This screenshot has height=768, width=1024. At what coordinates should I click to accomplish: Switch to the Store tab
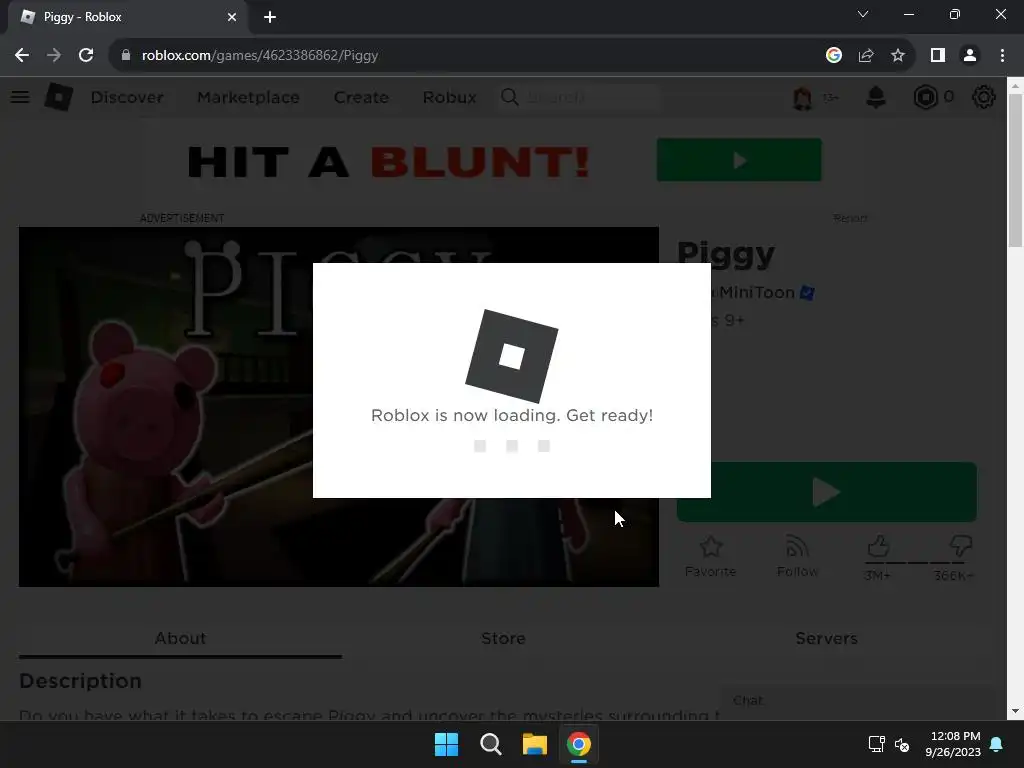(503, 638)
